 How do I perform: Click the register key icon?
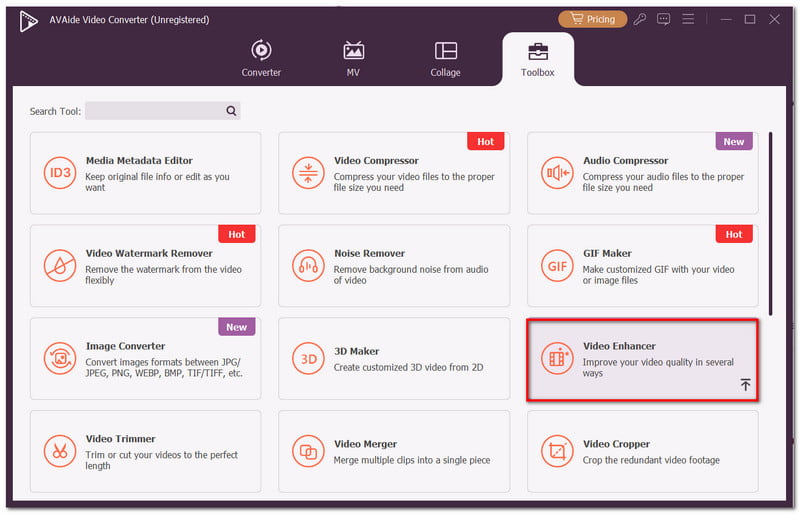[x=639, y=19]
